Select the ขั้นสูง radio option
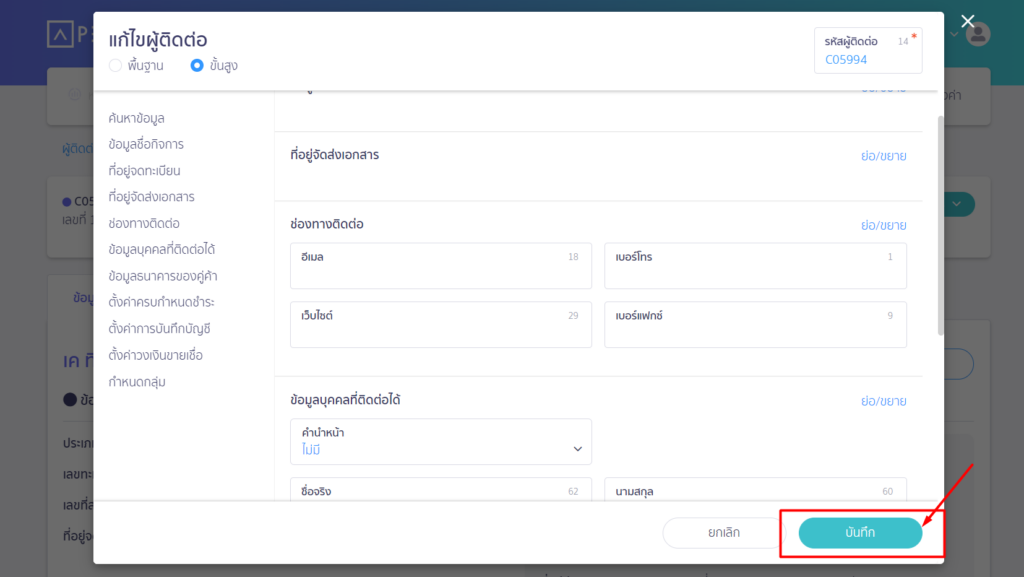This screenshot has height=577, width=1024. tap(197, 66)
